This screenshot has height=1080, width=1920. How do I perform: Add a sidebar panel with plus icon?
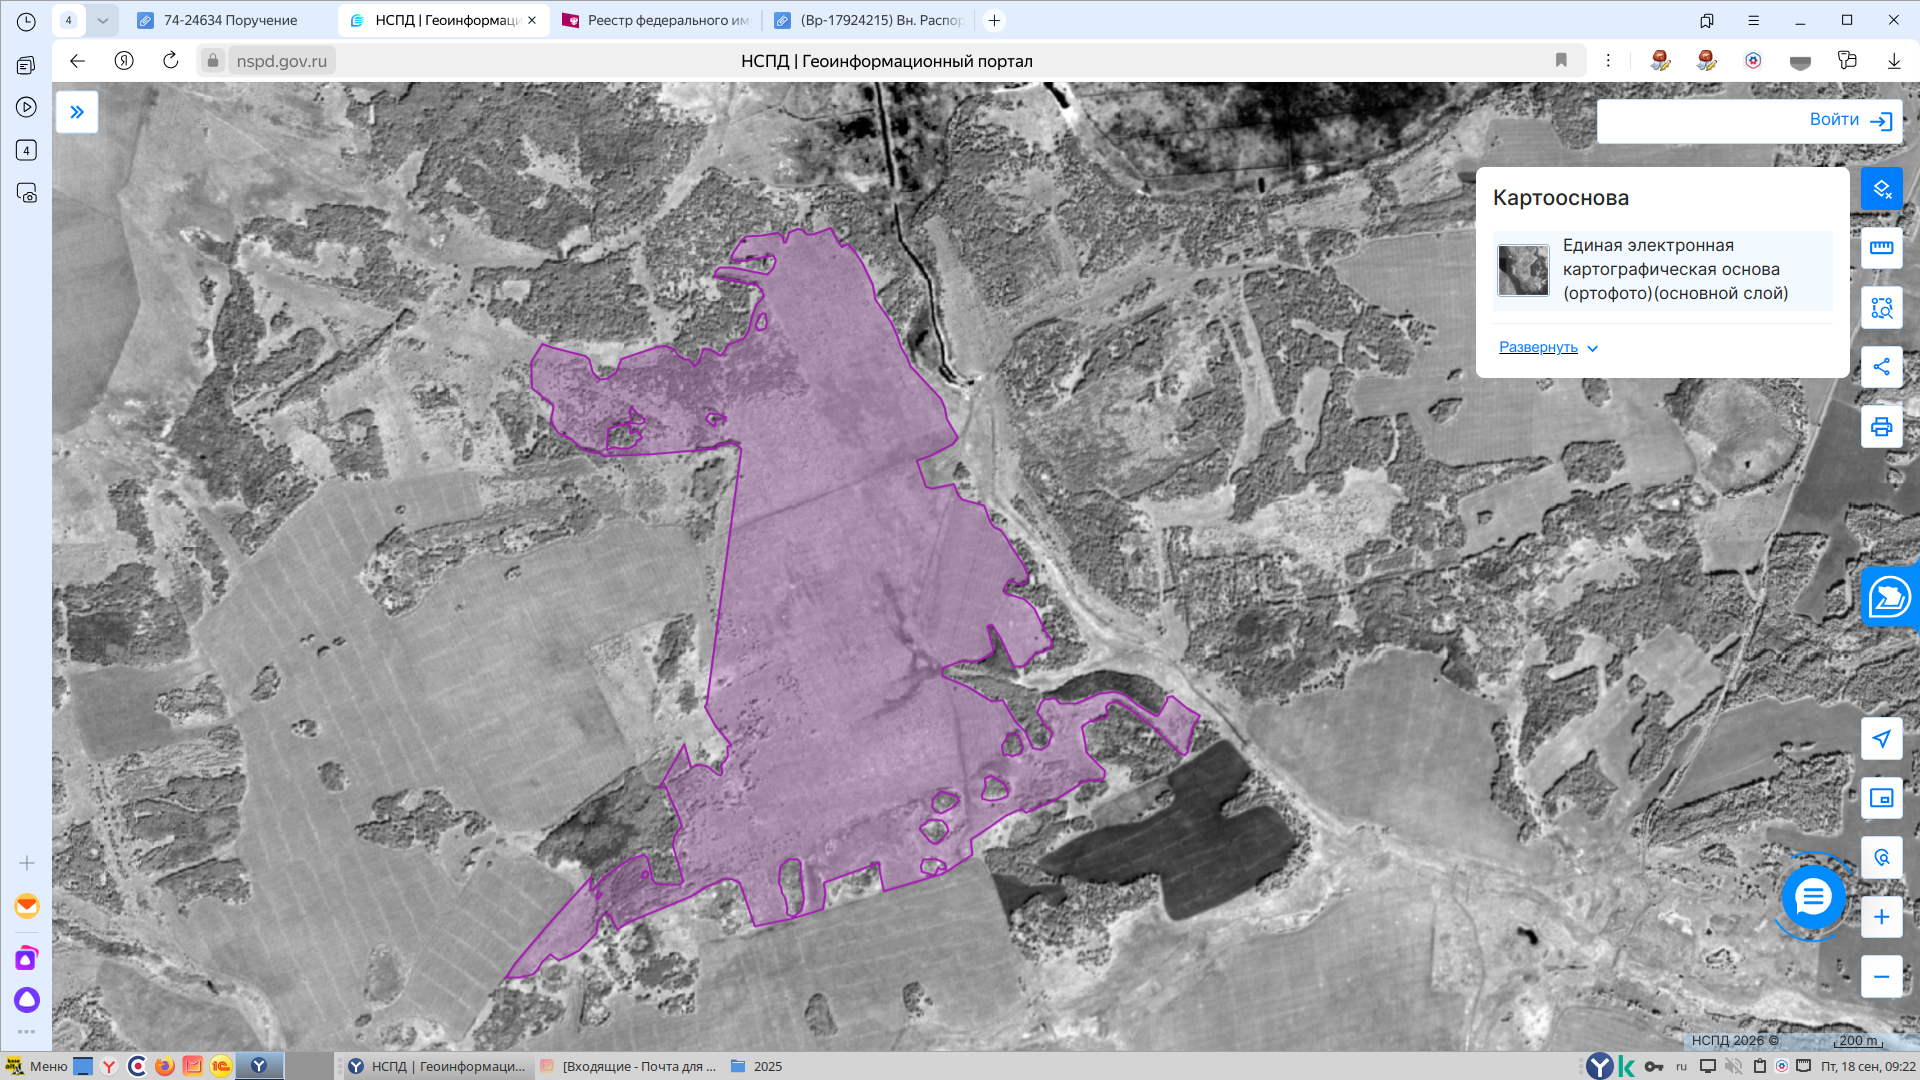[27, 863]
